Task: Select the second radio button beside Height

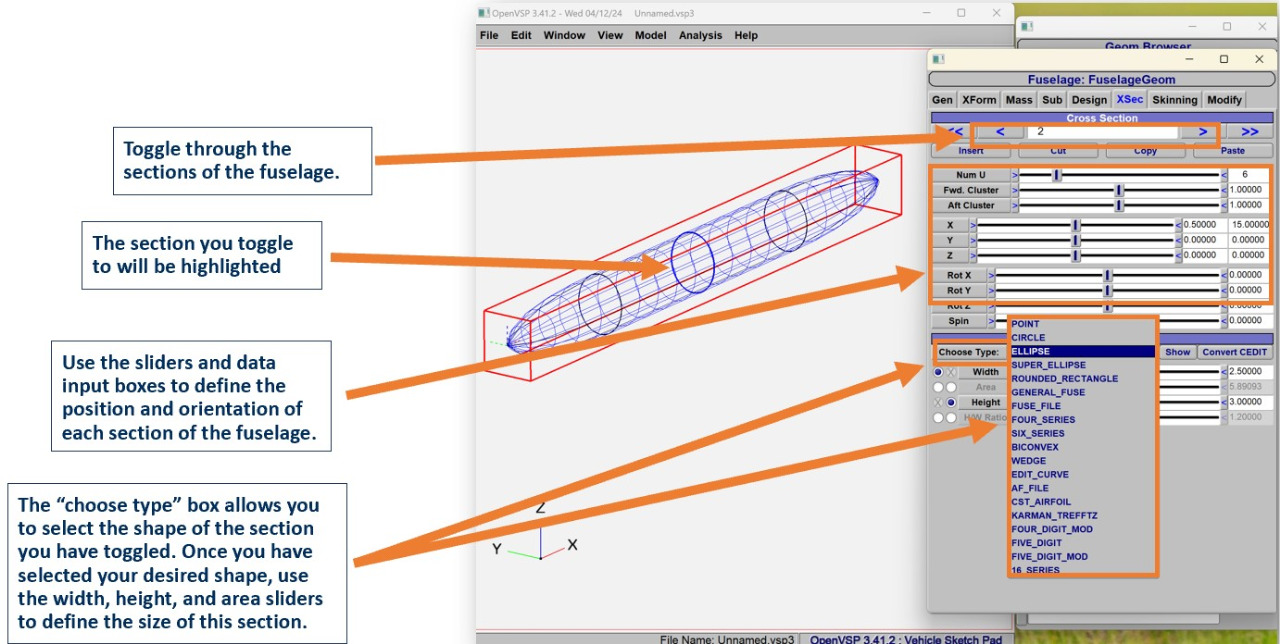Action: coord(951,402)
